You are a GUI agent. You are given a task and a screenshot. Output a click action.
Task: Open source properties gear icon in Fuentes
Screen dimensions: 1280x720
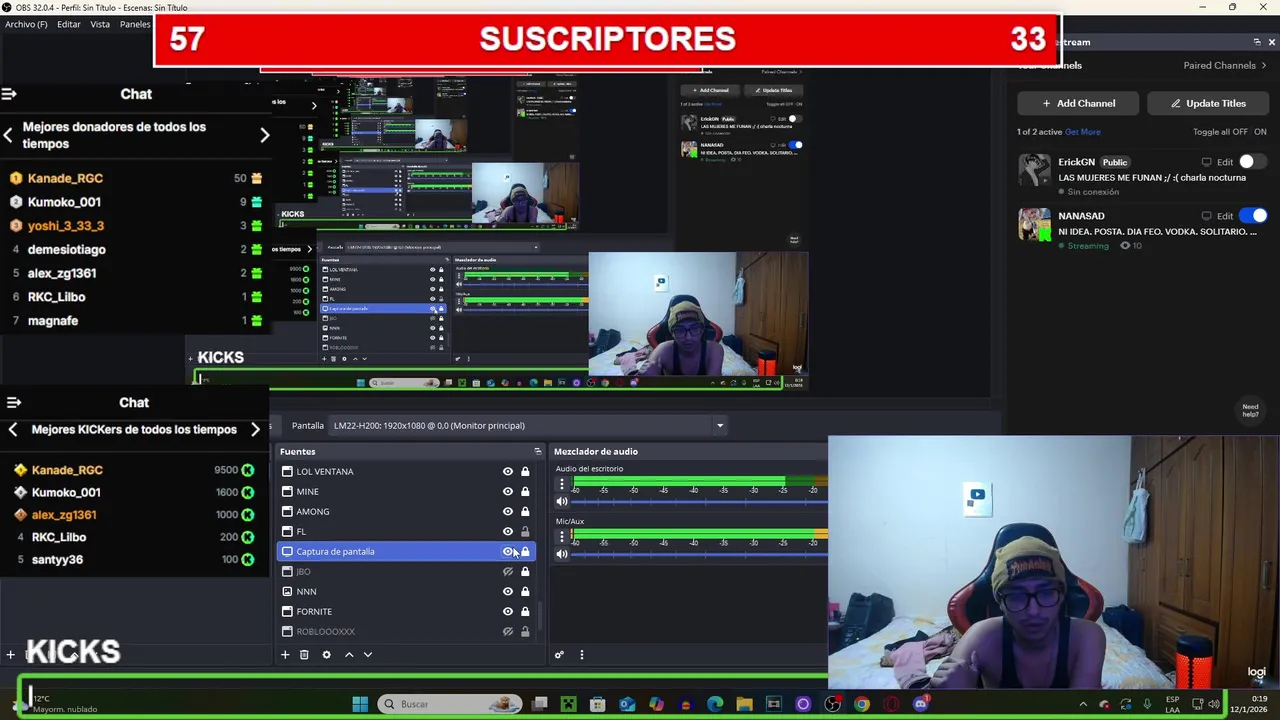(x=326, y=655)
